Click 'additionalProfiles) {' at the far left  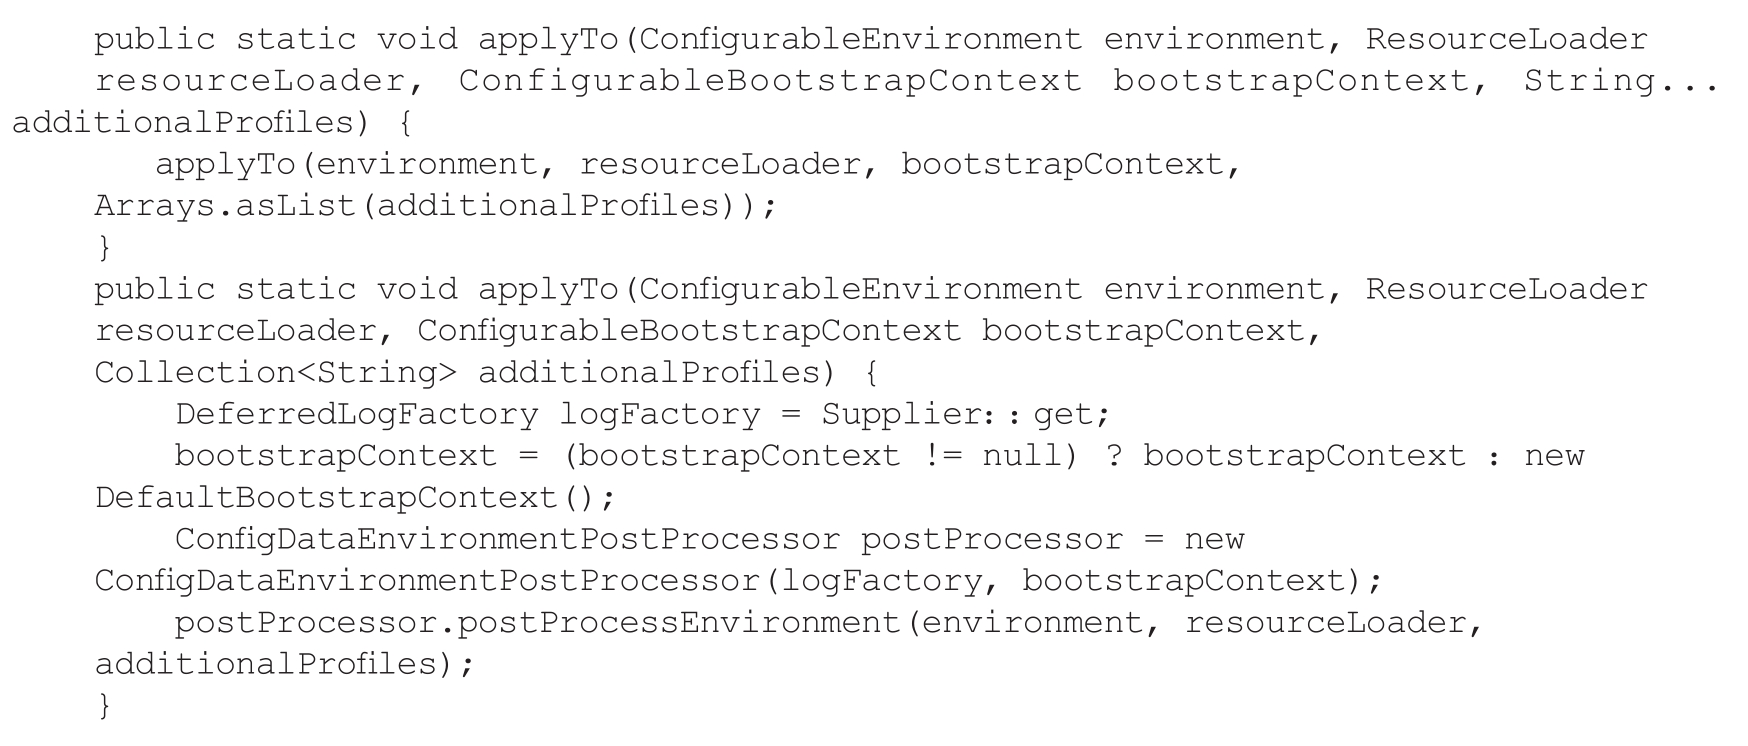212,123
